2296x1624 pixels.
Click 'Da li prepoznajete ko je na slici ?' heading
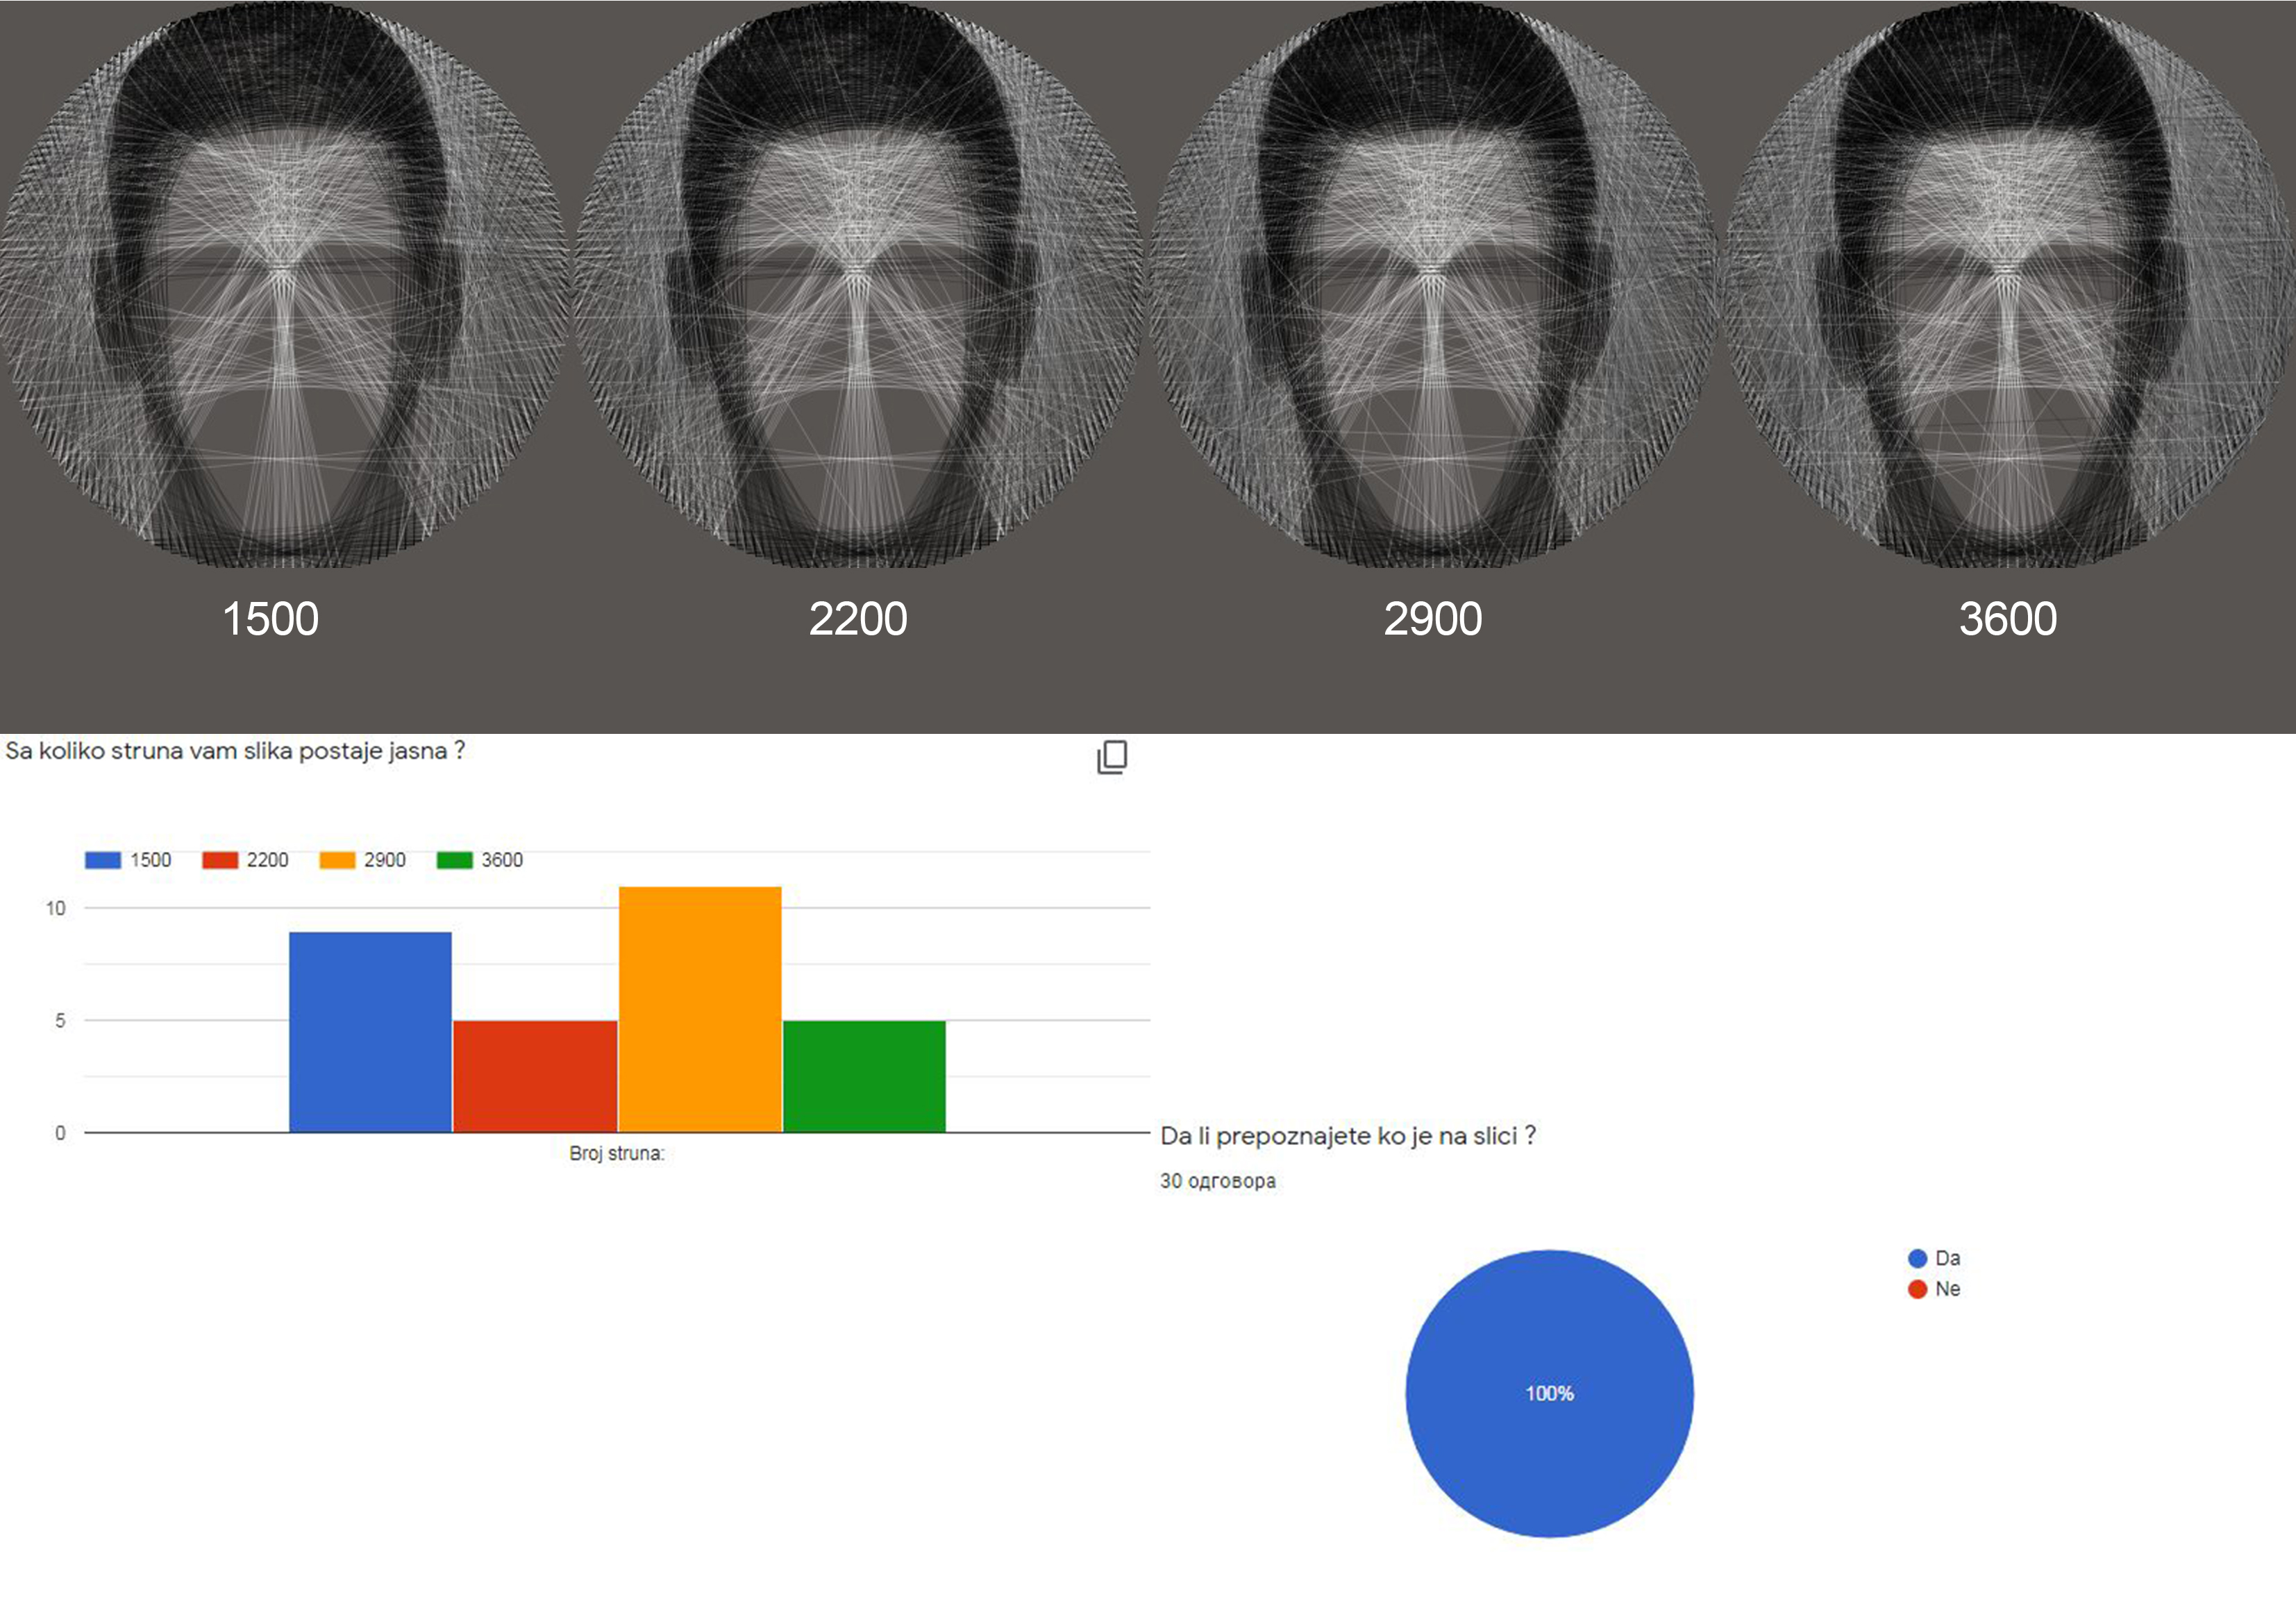1348,1136
